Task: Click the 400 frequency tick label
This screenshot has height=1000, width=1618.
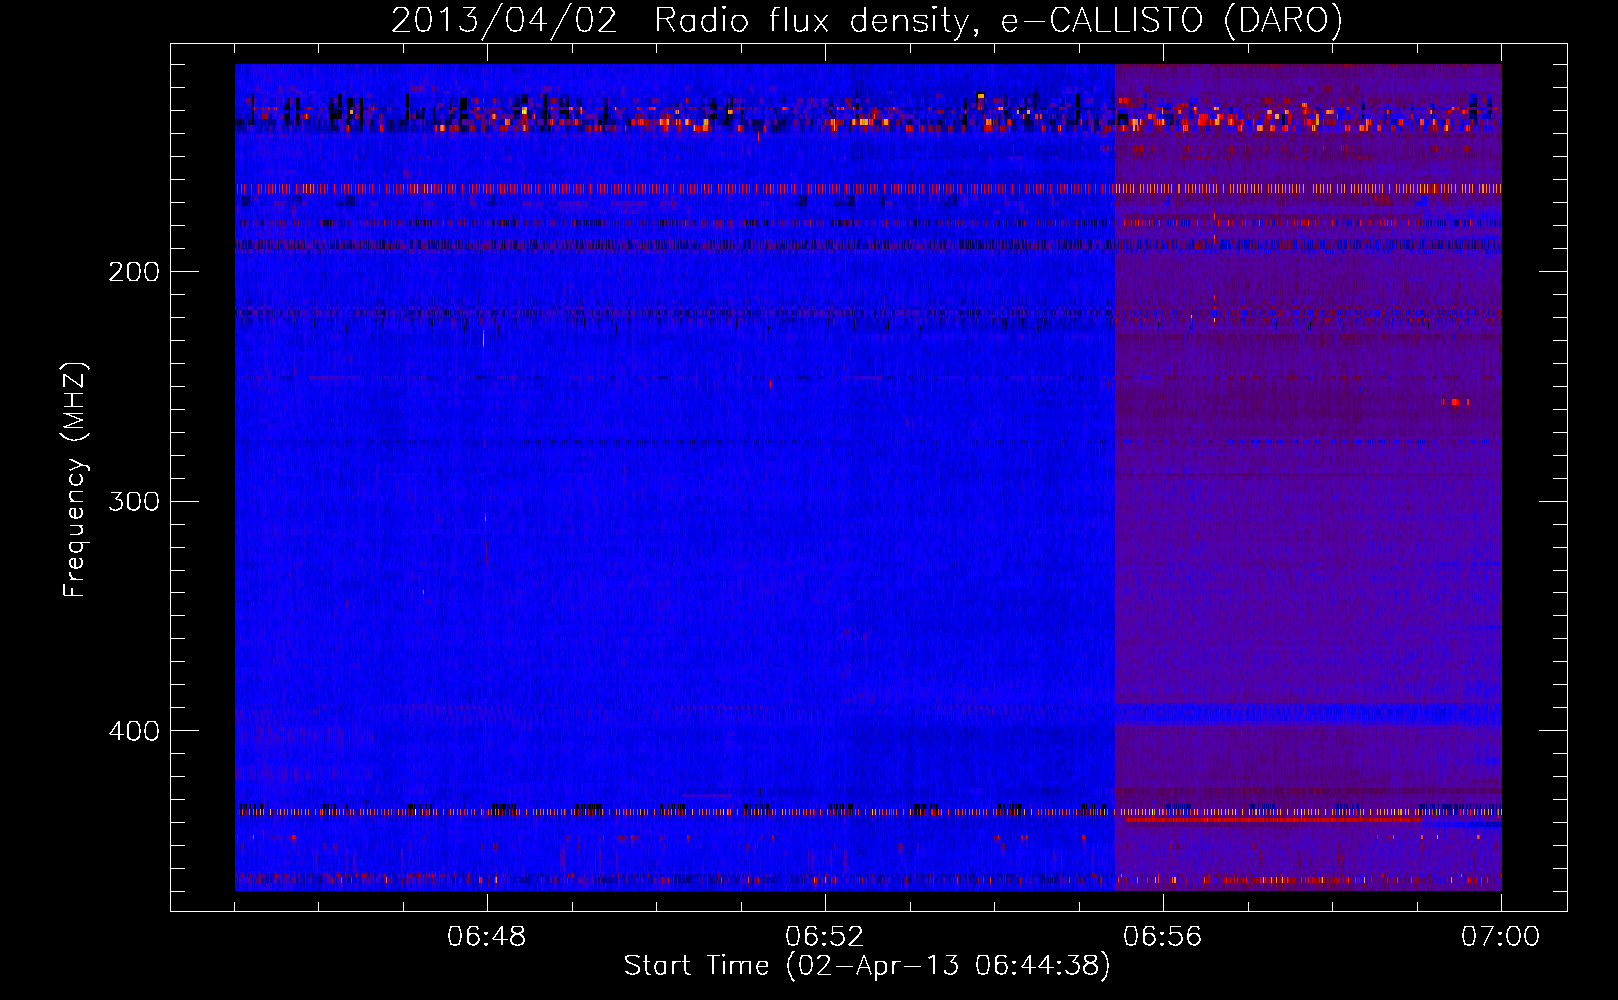Action: click(134, 731)
